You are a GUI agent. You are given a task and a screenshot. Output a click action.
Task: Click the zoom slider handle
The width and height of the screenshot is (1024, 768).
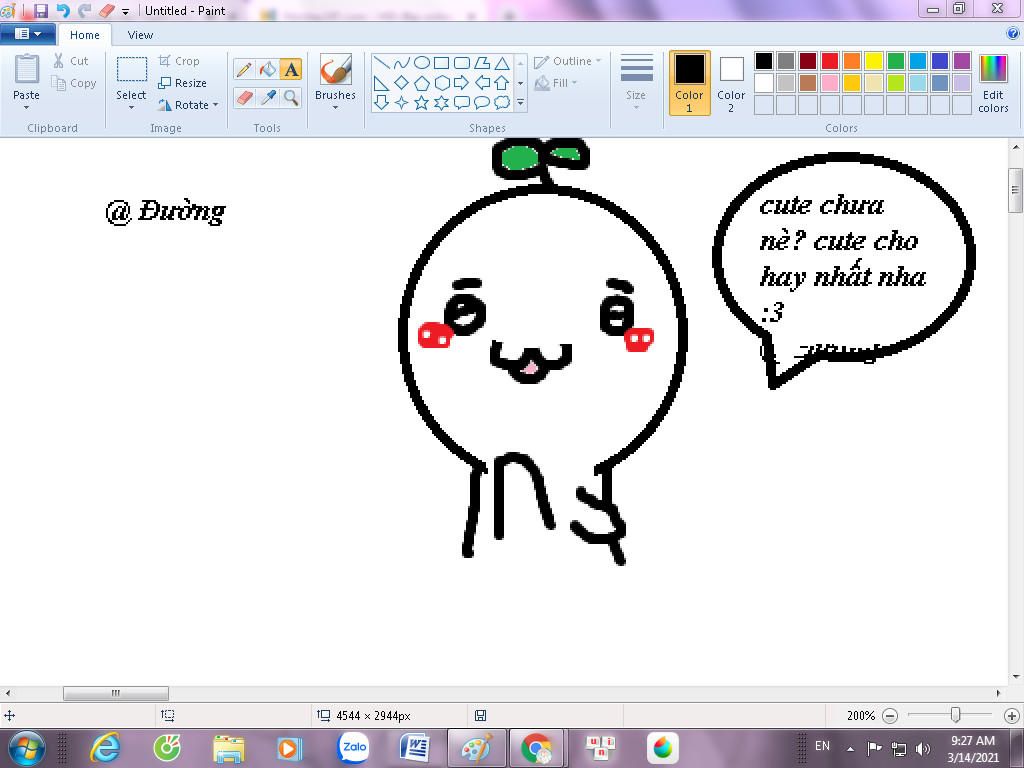pyautogui.click(x=955, y=715)
